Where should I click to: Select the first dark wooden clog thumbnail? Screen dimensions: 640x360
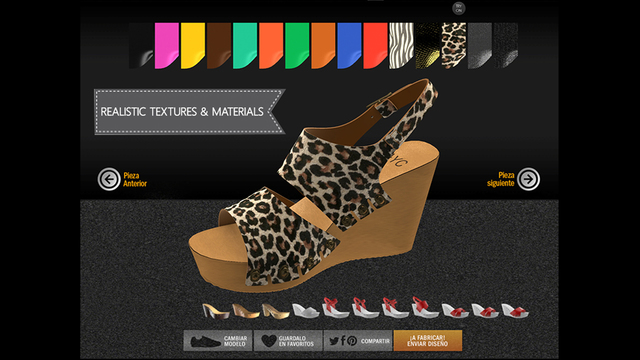tap(216, 311)
